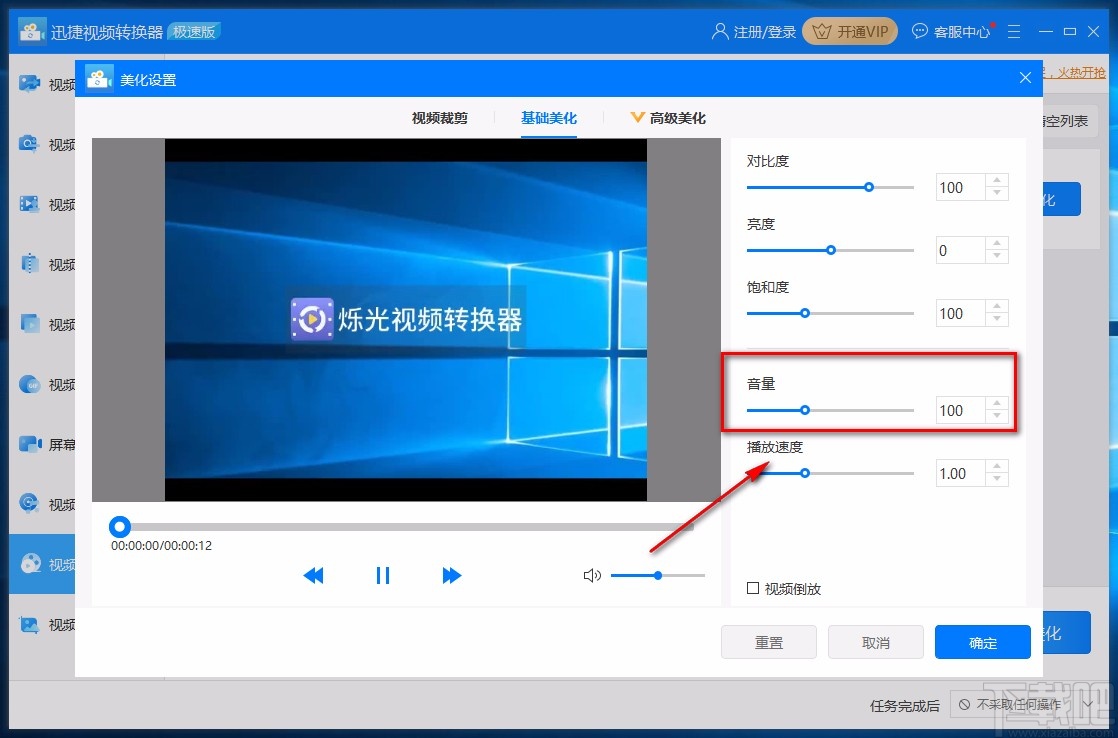
Task: Mute audio via the speaker icon
Action: pyautogui.click(x=592, y=575)
